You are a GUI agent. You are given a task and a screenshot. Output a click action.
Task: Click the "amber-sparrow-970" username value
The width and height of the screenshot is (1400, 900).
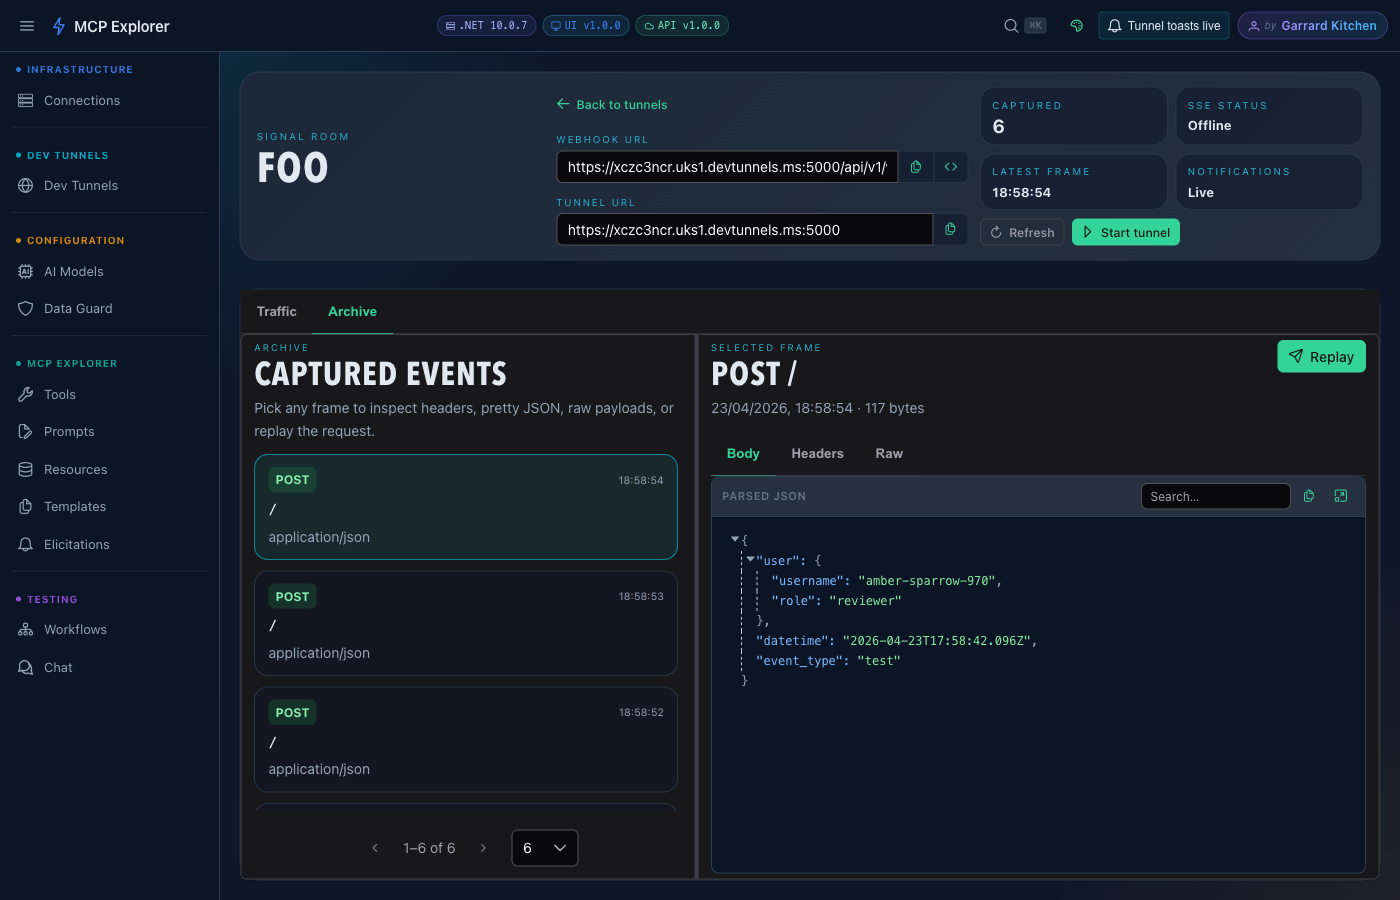pyautogui.click(x=926, y=581)
